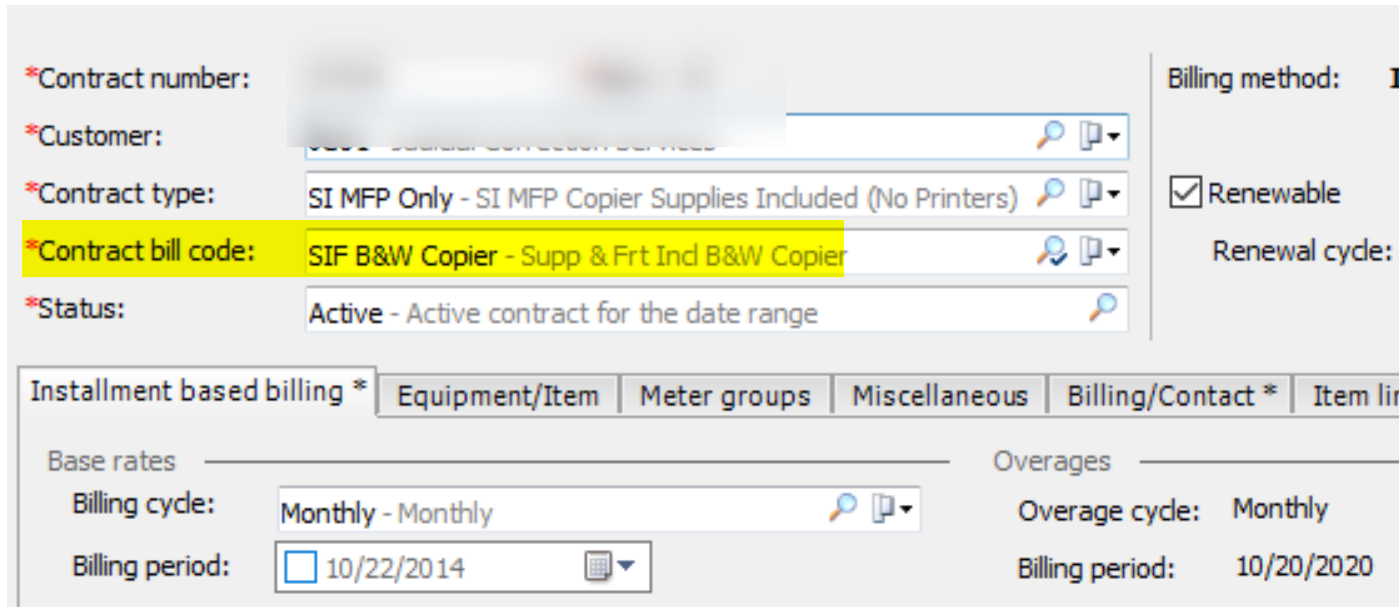Viewport: 1399px width, 611px height.
Task: Expand the Billing cycle flag dropdown
Action: 892,508
